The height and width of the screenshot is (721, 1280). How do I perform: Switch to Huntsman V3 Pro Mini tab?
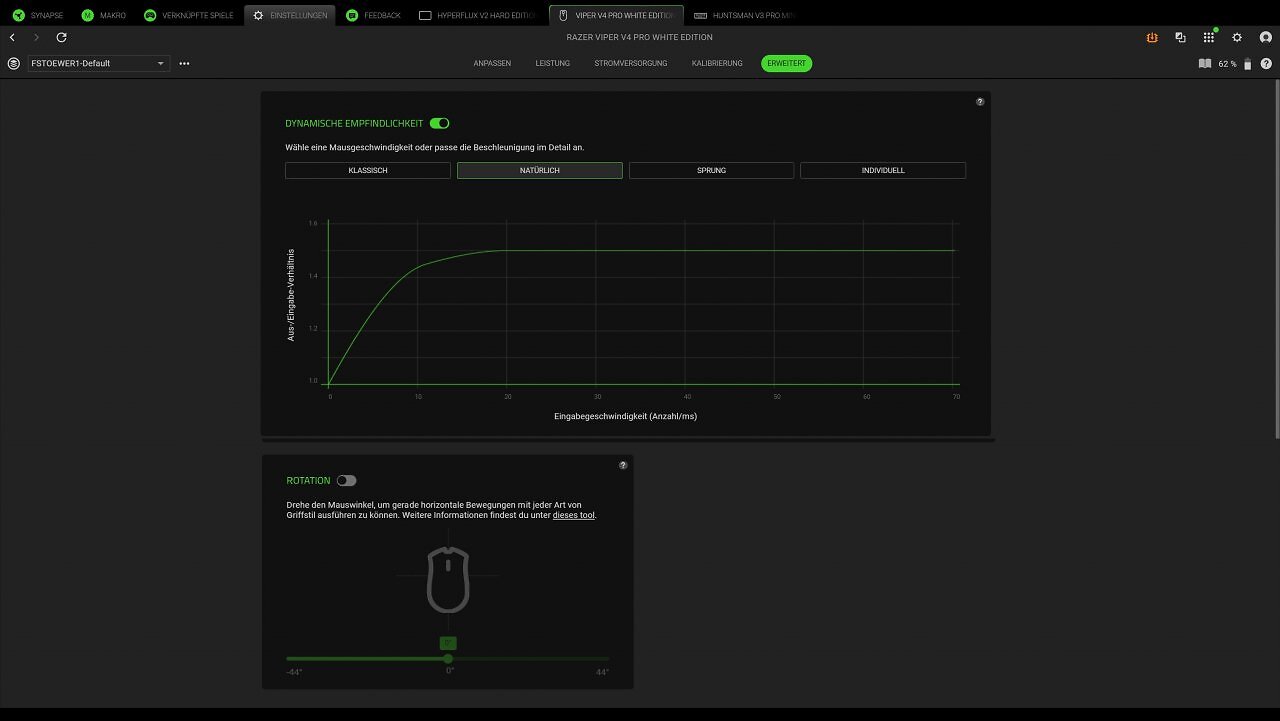[746, 15]
